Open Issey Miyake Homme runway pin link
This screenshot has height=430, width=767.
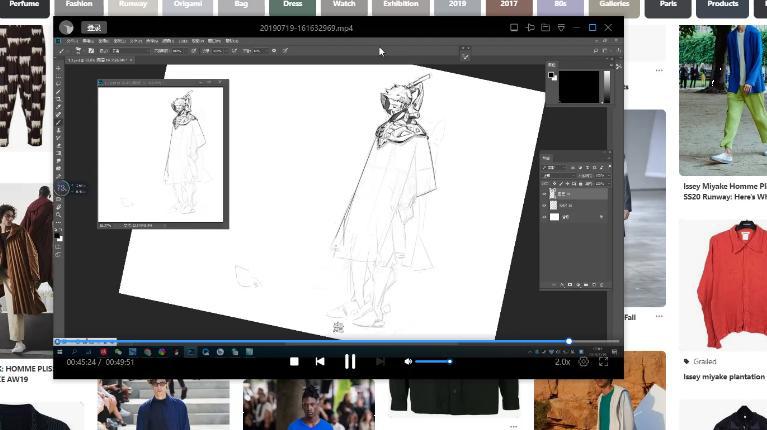pos(725,191)
